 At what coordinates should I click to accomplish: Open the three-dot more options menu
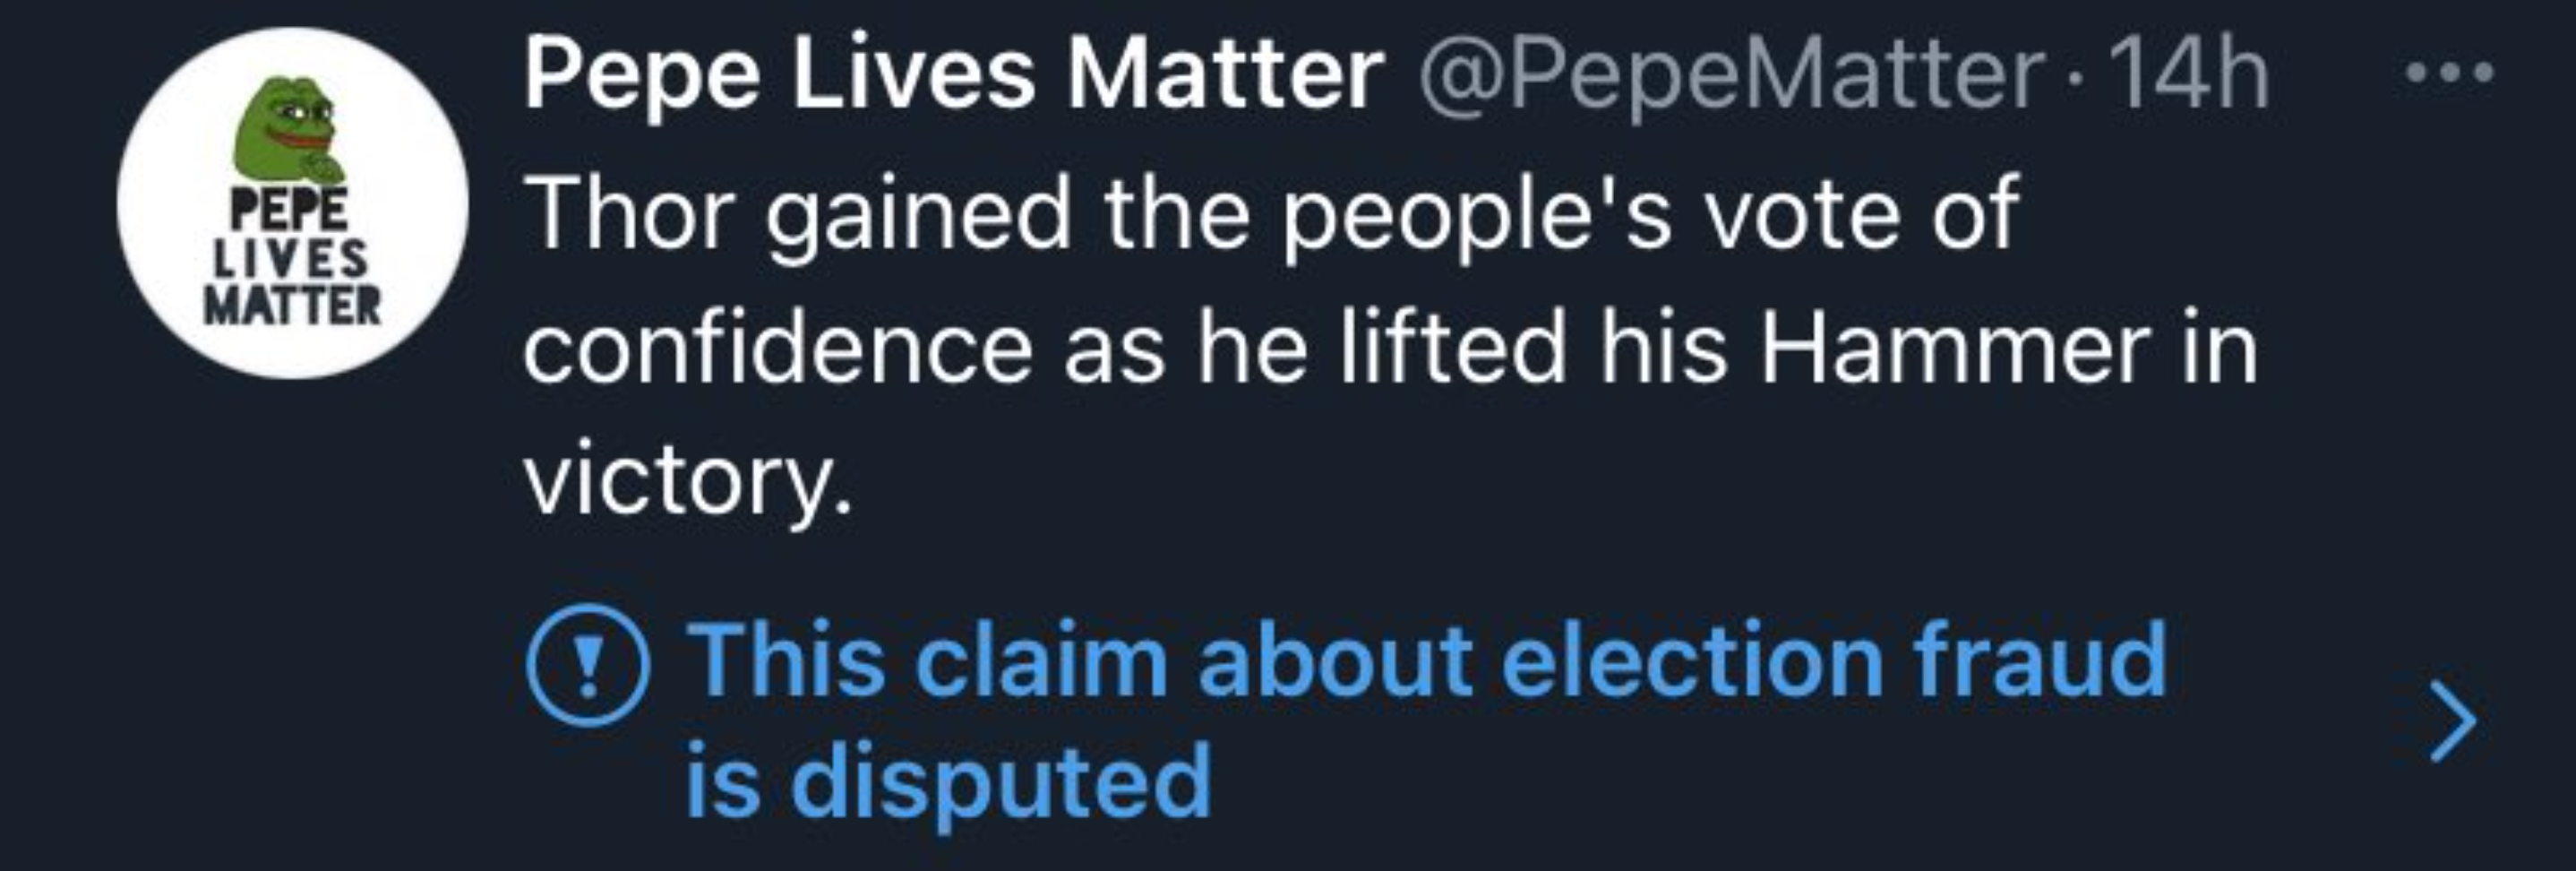[2449, 72]
